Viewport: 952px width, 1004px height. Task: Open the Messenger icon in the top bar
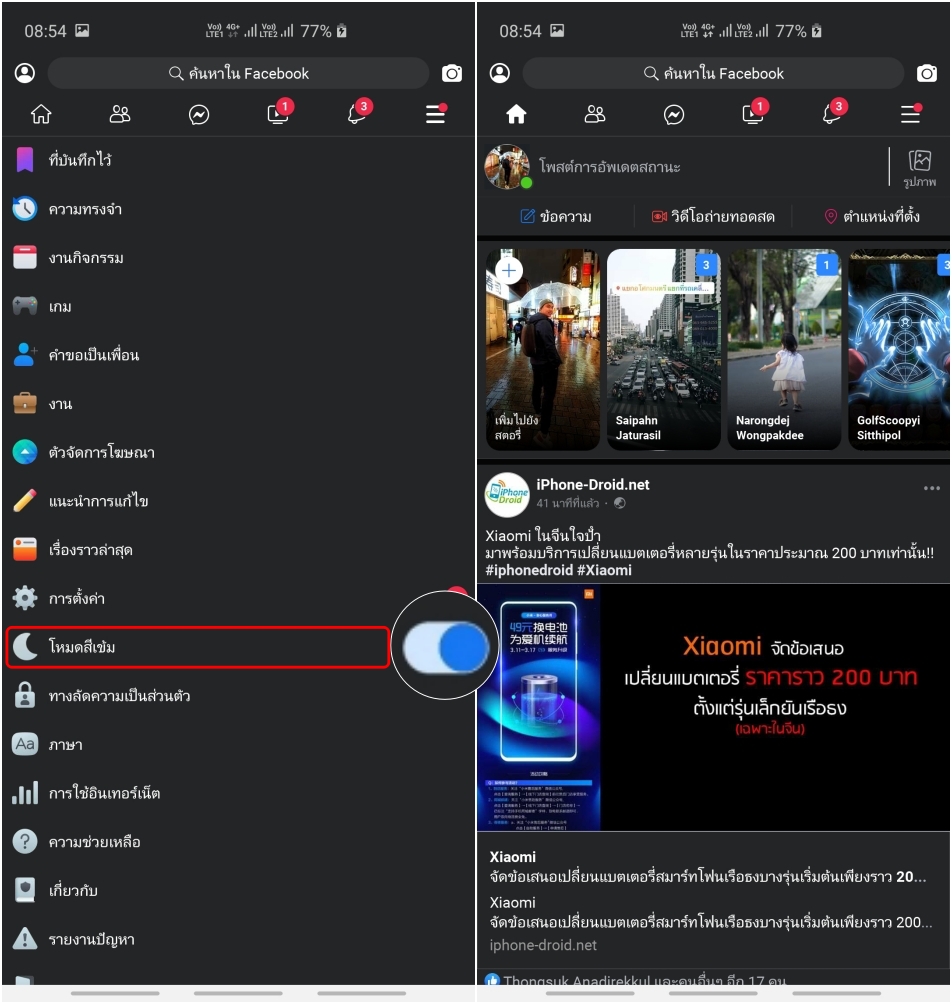point(199,114)
